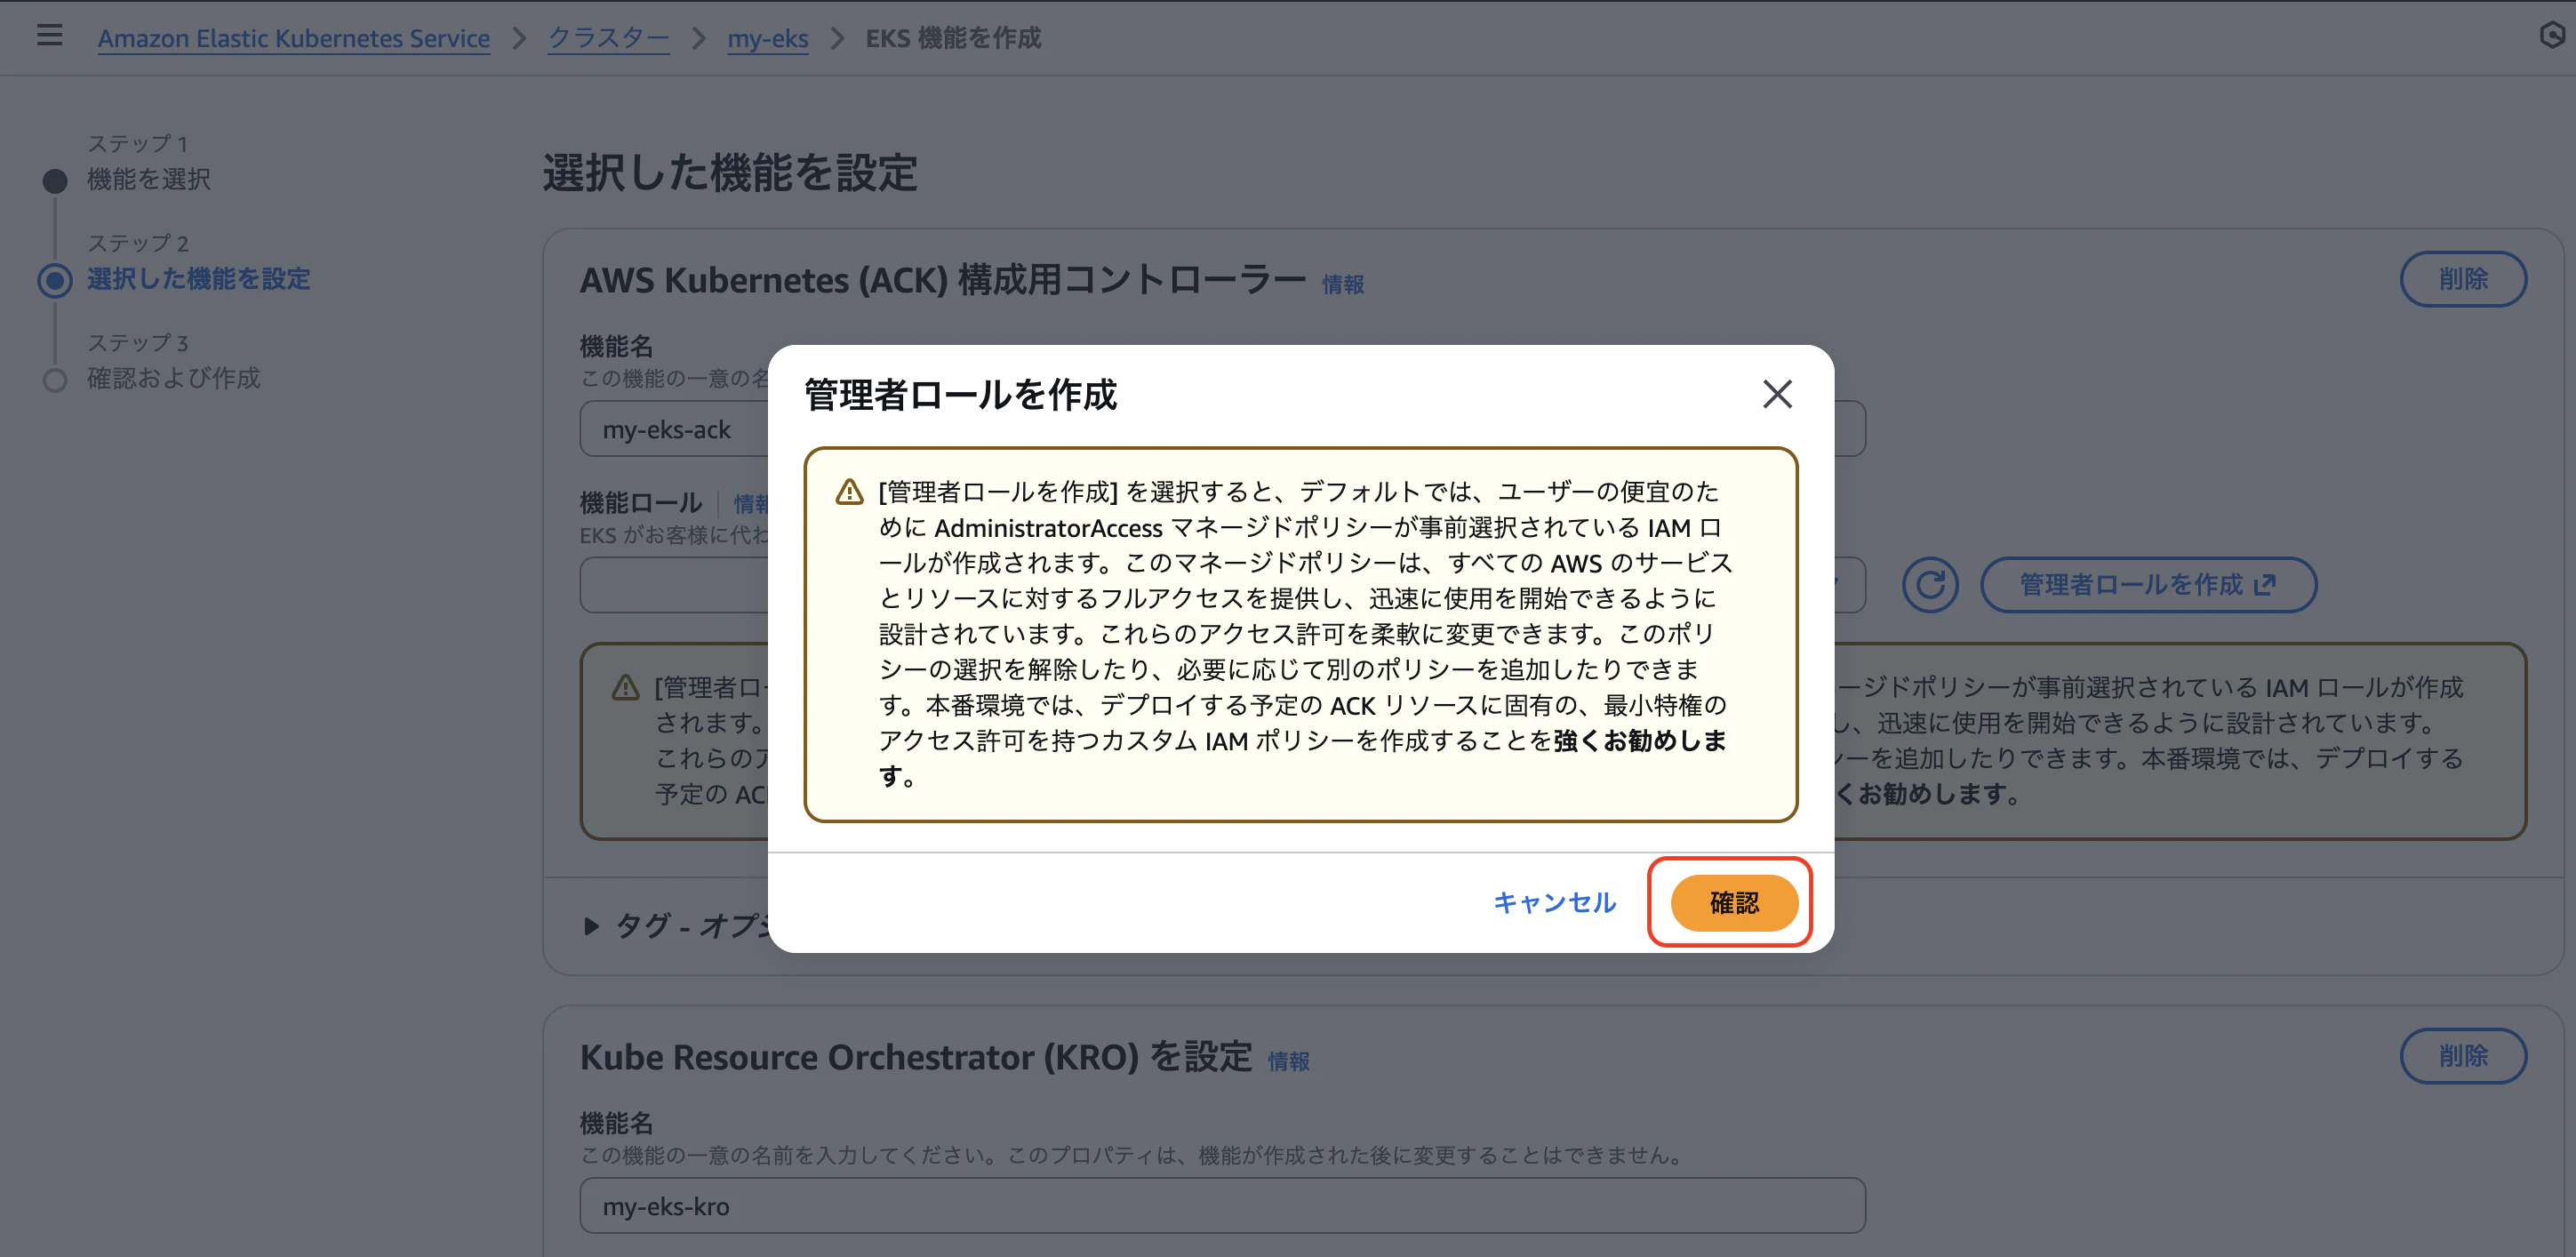Viewport: 2576px width, 1257px height.
Task: Open the my-eks breadcrumb page
Action: pos(767,38)
